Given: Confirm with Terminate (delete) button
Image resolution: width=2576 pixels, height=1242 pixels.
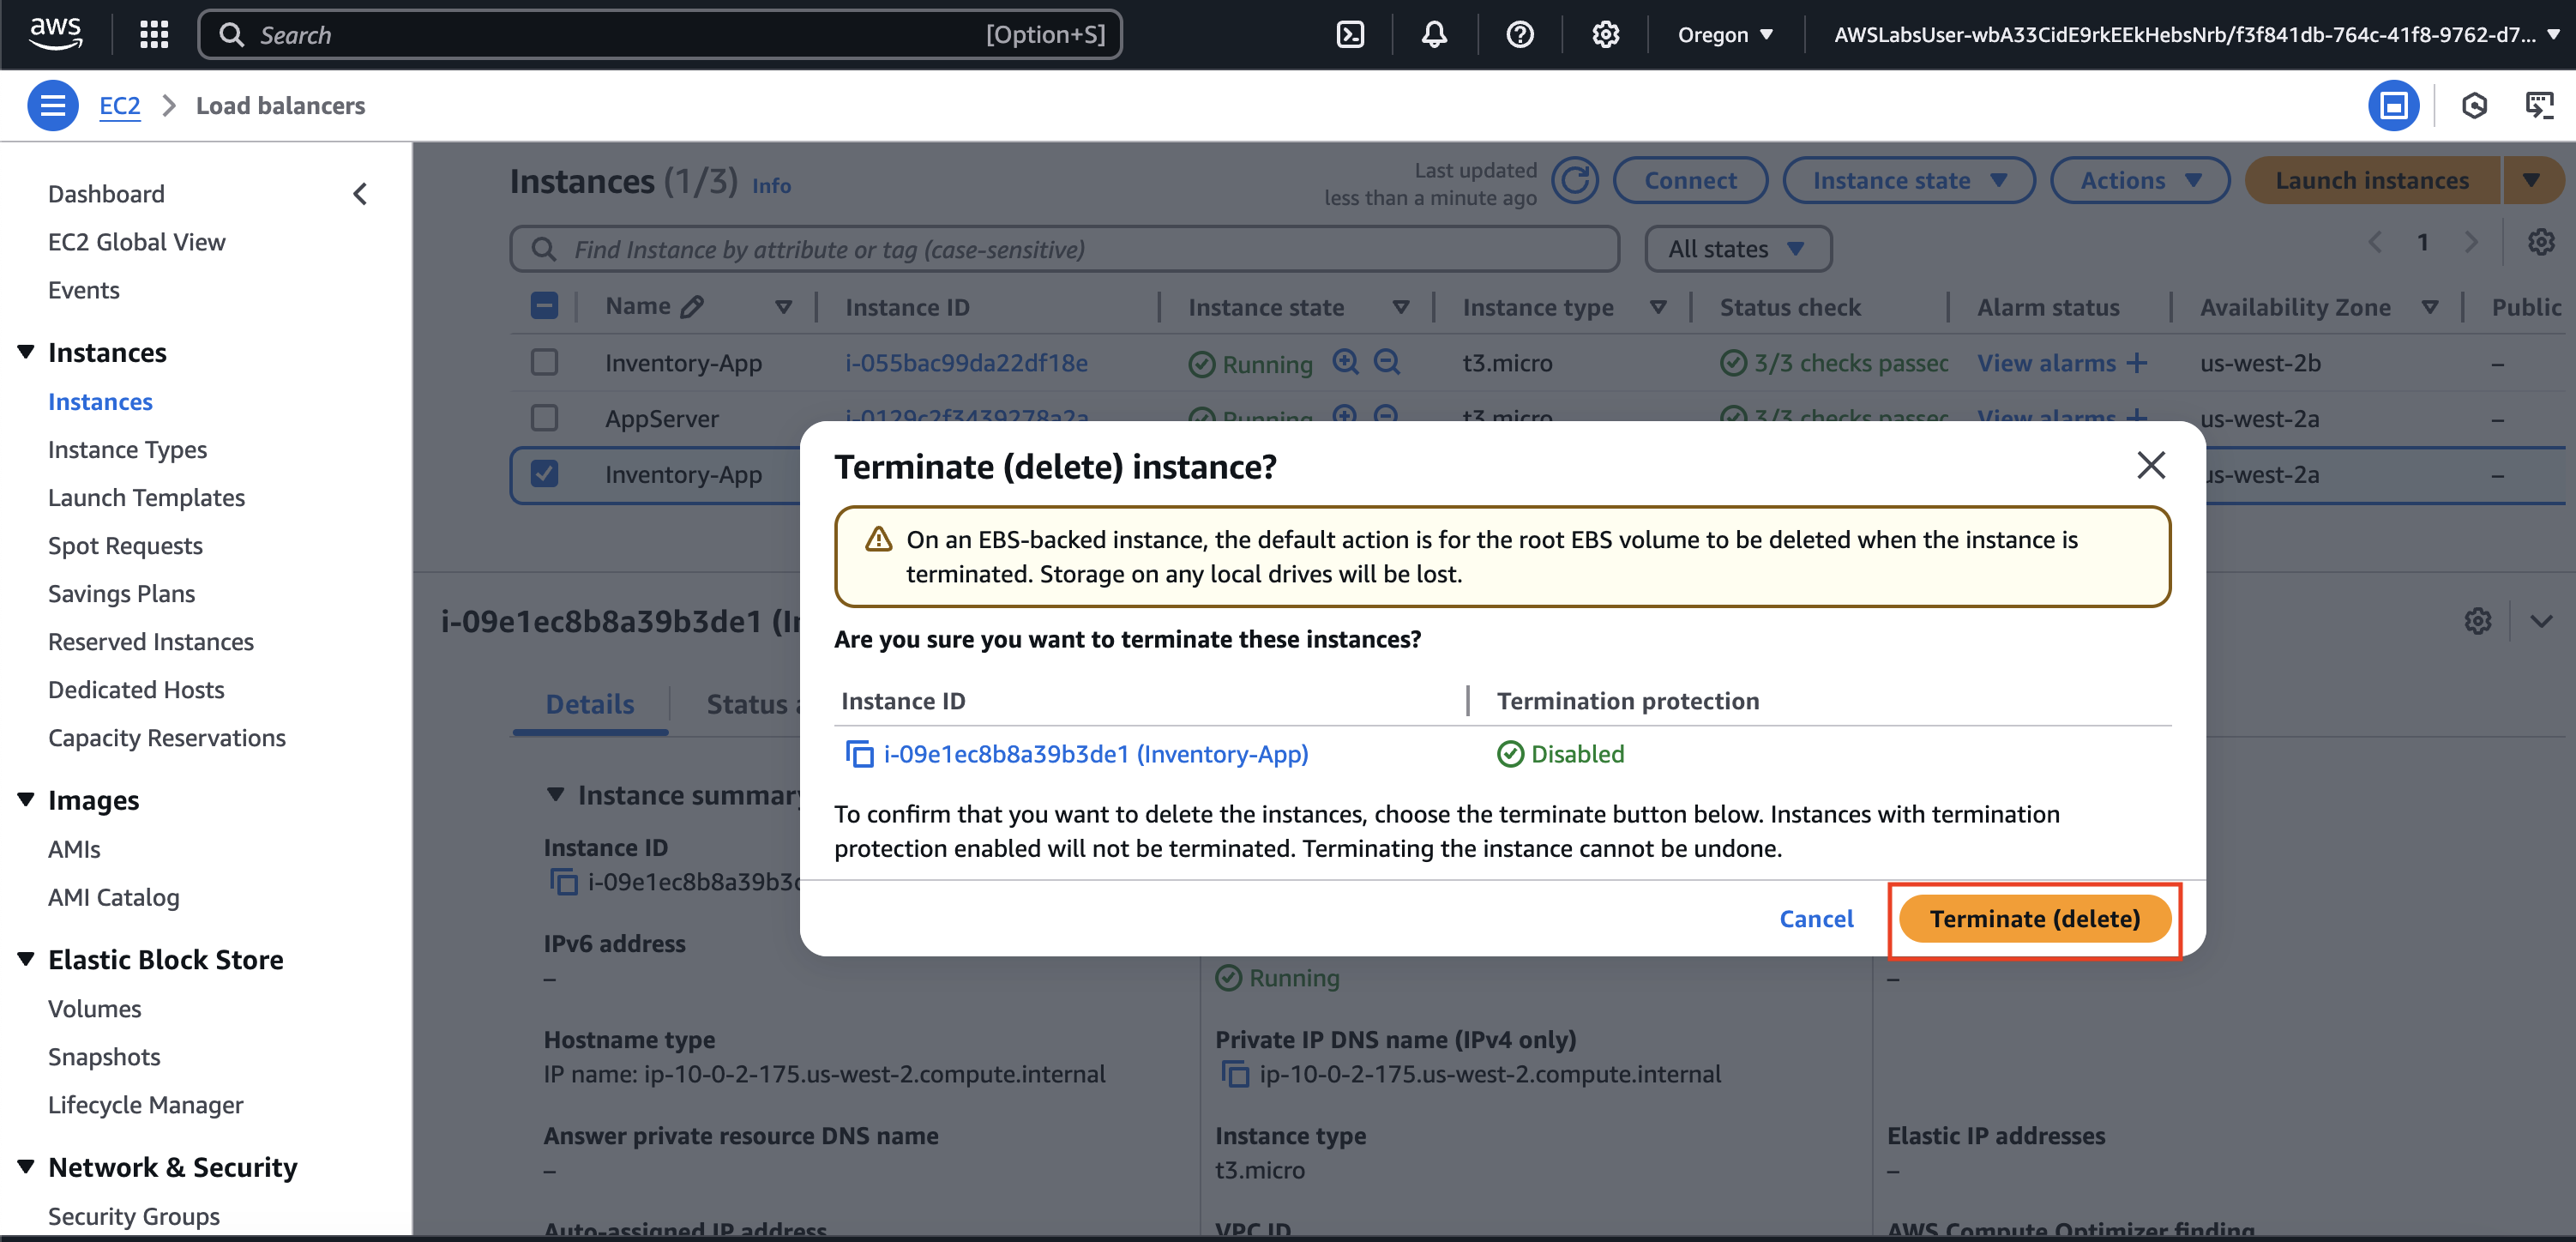Looking at the screenshot, I should (2034, 919).
